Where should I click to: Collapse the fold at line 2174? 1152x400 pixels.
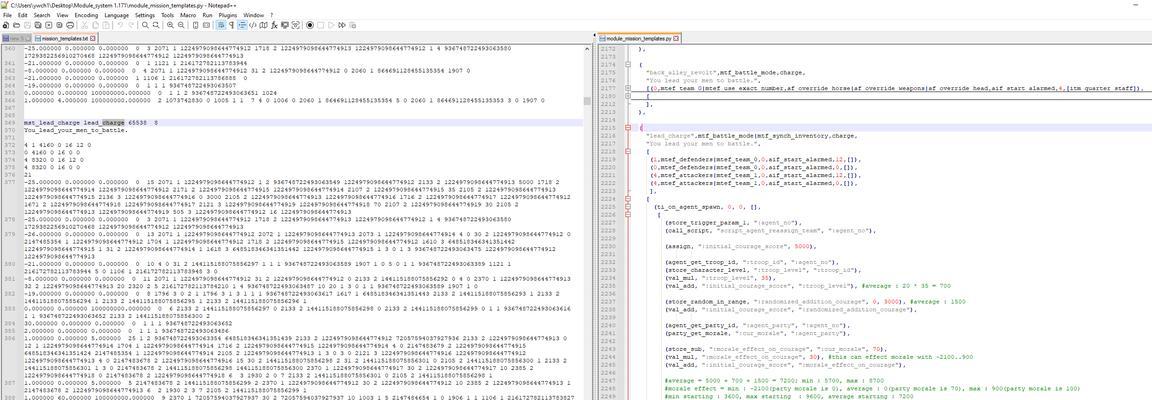coord(629,65)
